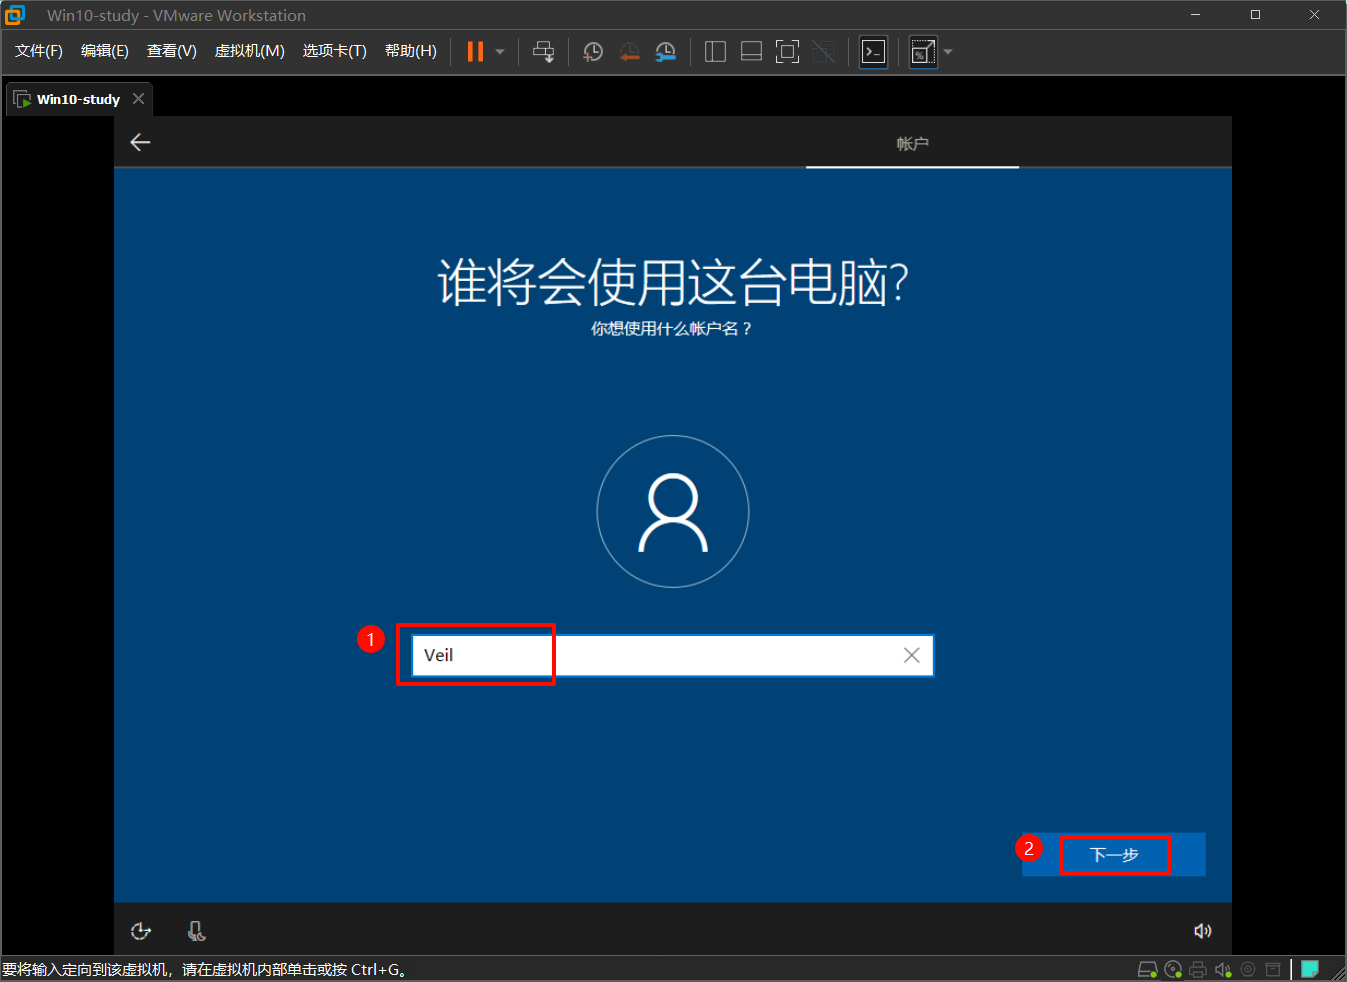Click the volume speaker icon in setup
The width and height of the screenshot is (1347, 982).
[x=1202, y=931]
